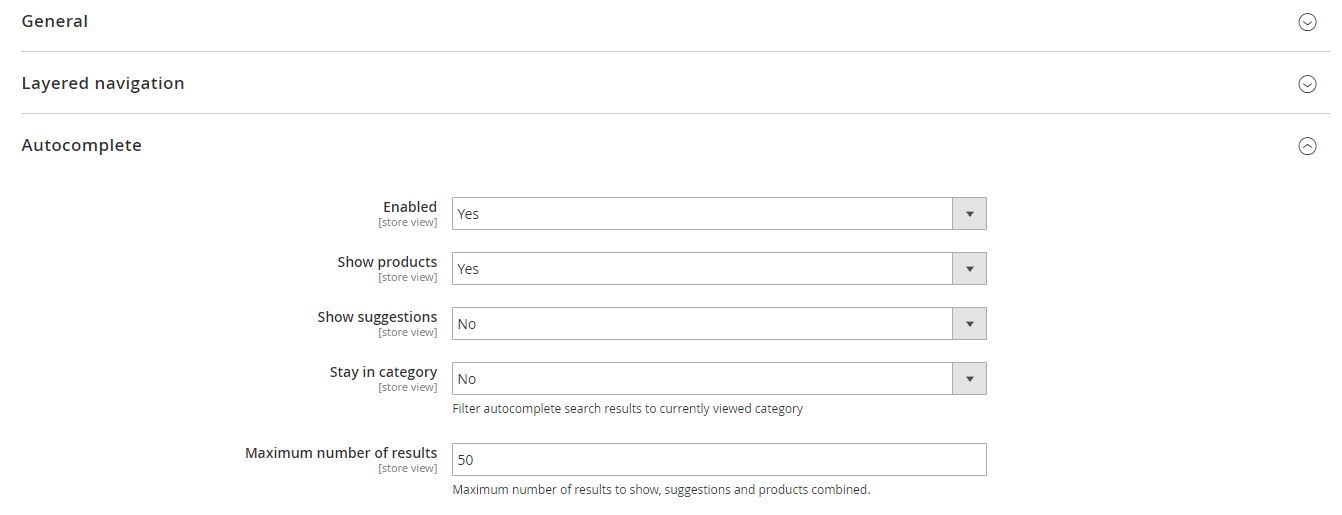Expand Layered navigation using its circle chevron
Screen dimensions: 1342x515
pos(1307,84)
